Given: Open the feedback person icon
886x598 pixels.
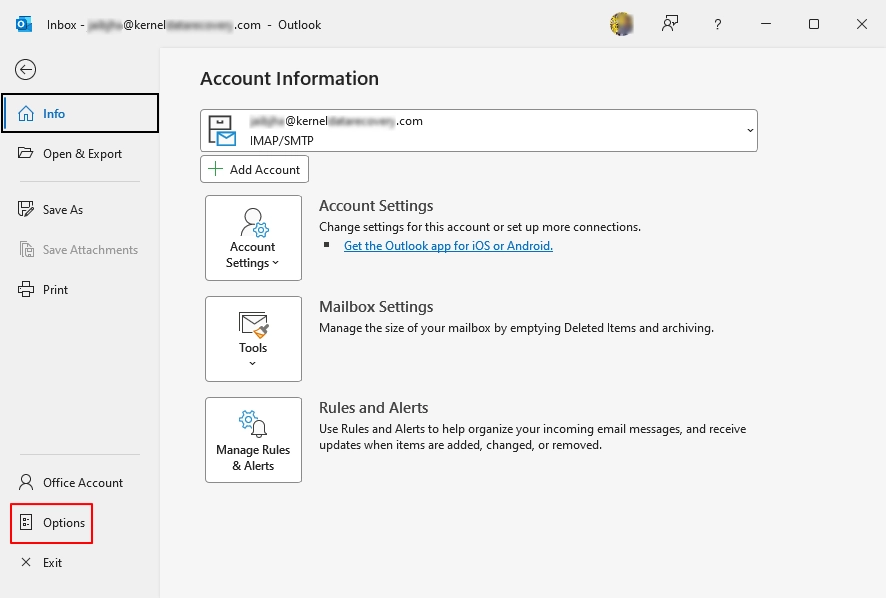Looking at the screenshot, I should click(x=670, y=24).
